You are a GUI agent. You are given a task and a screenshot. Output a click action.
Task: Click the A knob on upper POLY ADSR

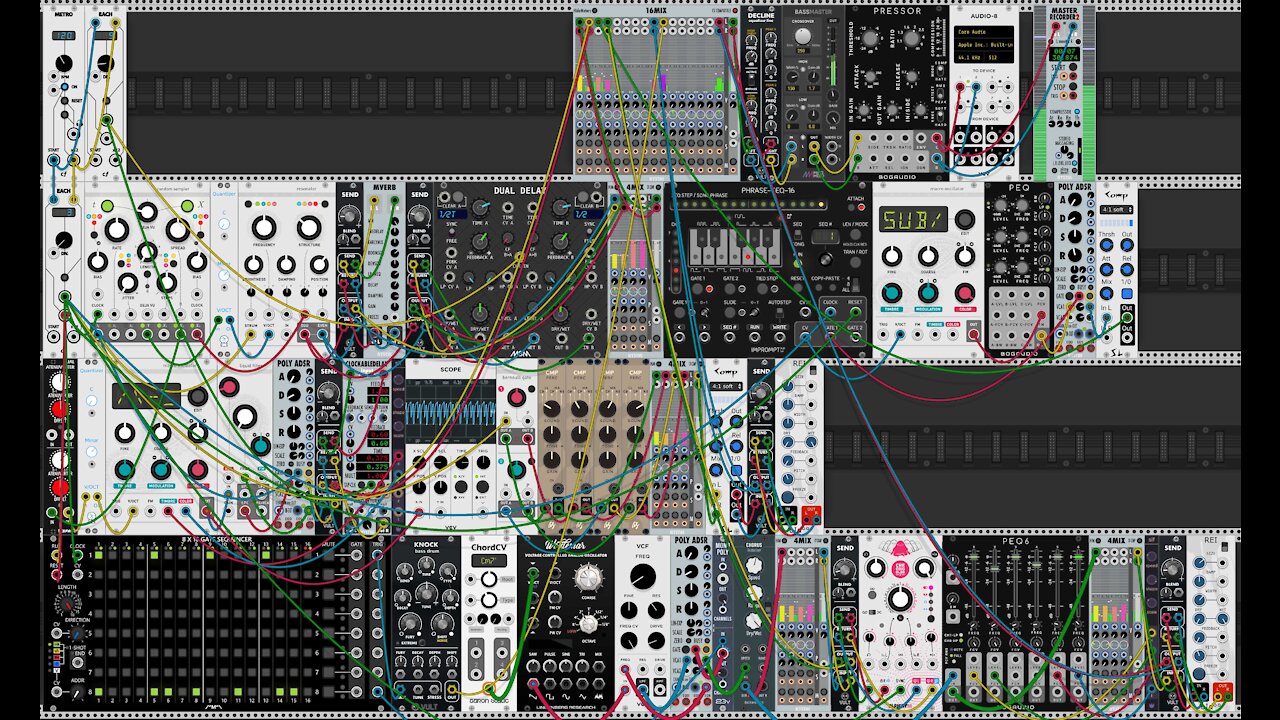coord(1075,199)
